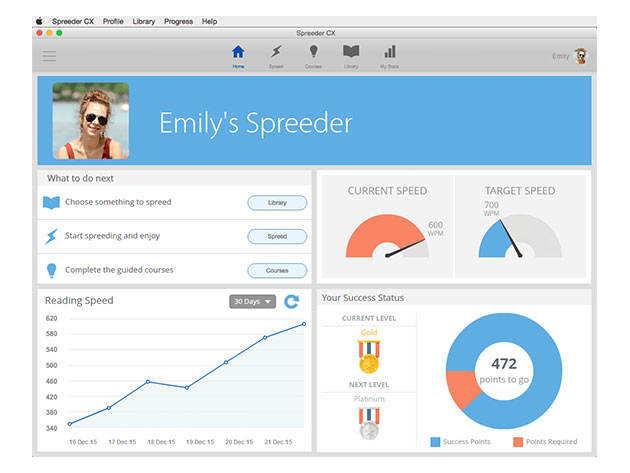Click the 'Gold' level label
The height and width of the screenshot is (473, 630).
point(369,332)
